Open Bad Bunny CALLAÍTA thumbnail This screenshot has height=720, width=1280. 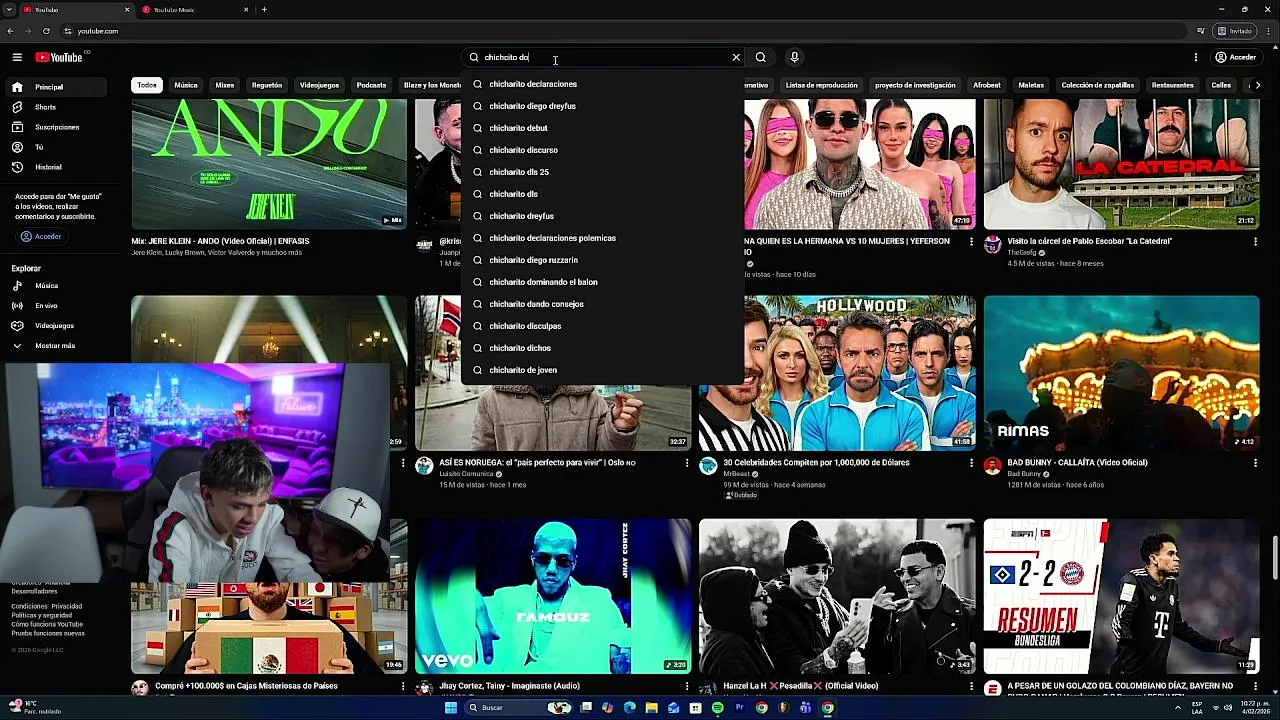pos(1121,373)
